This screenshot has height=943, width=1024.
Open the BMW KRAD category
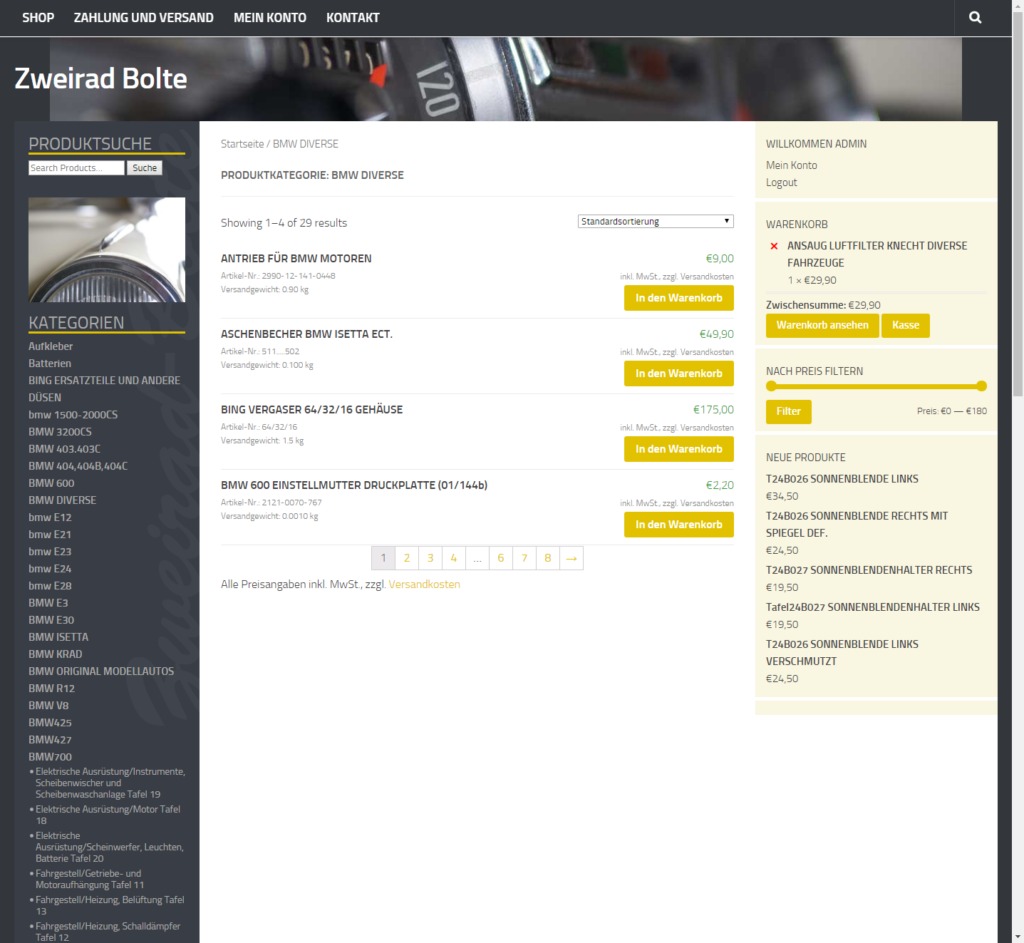pos(56,654)
